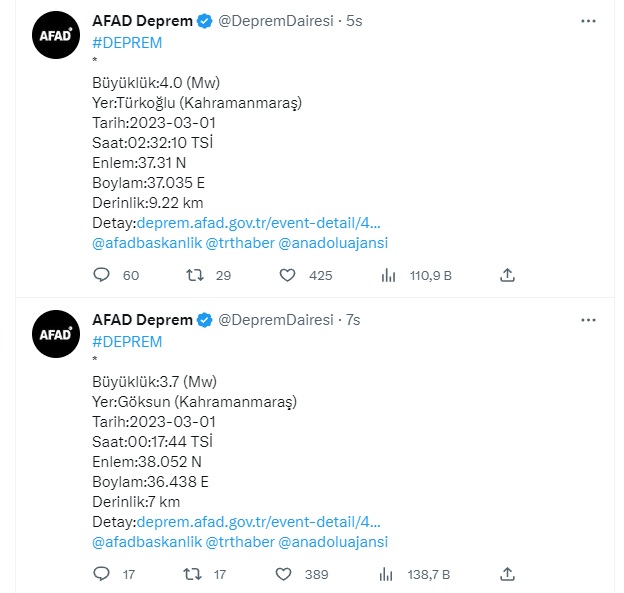Retweet the Türkoğlu 4.0 magnitude tweet
Screen dimensions: 624x593
195,275
